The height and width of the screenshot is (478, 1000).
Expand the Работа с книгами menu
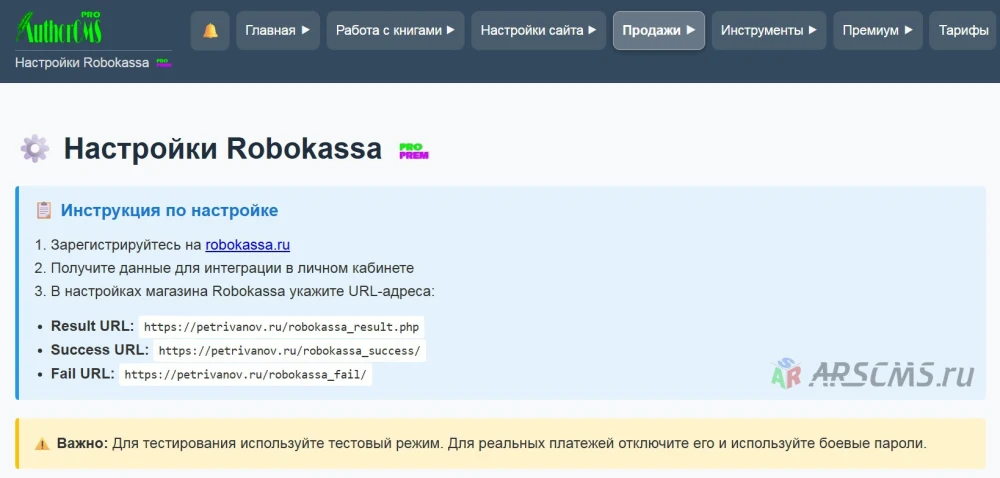click(395, 31)
